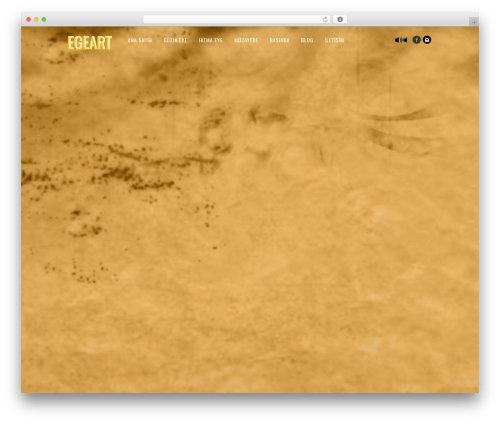Go to the Müzayede page

point(246,40)
